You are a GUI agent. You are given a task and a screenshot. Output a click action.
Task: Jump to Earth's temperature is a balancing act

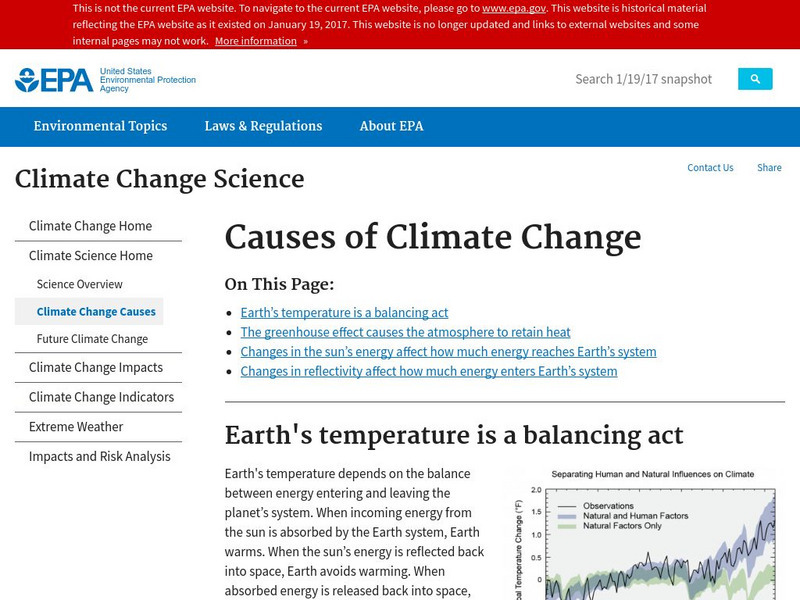point(344,313)
